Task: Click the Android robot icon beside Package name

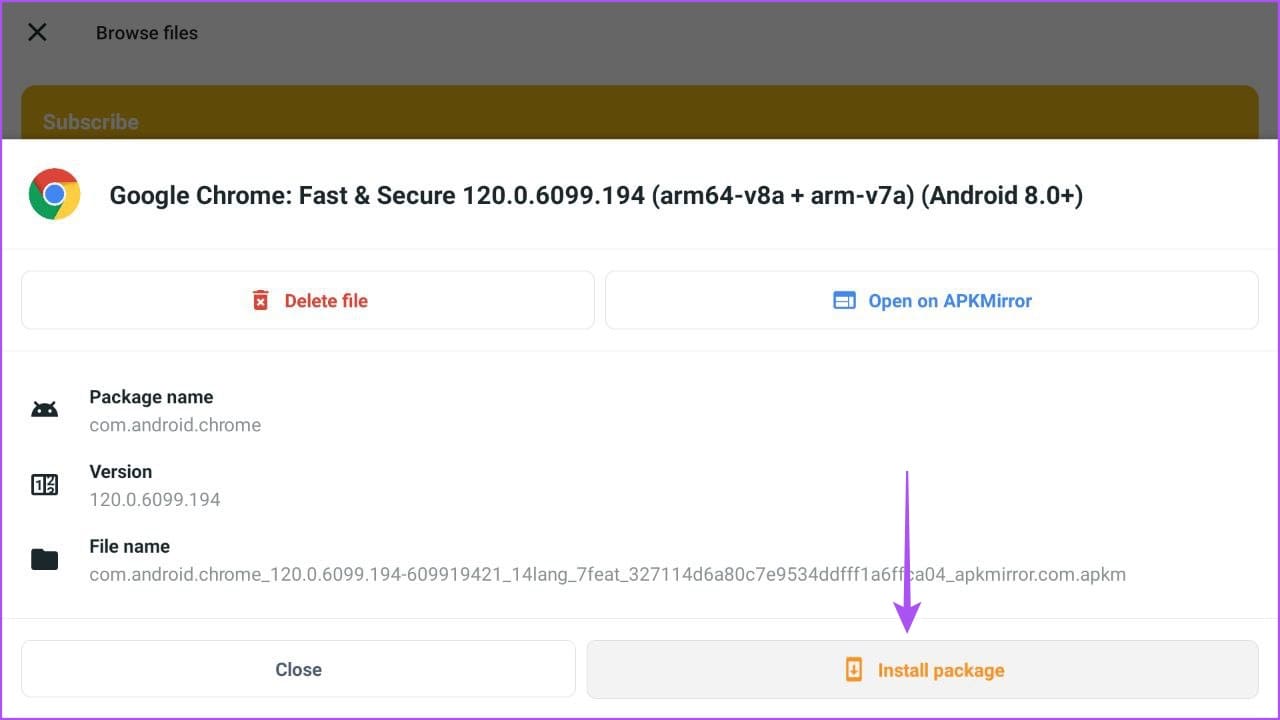Action: click(44, 410)
